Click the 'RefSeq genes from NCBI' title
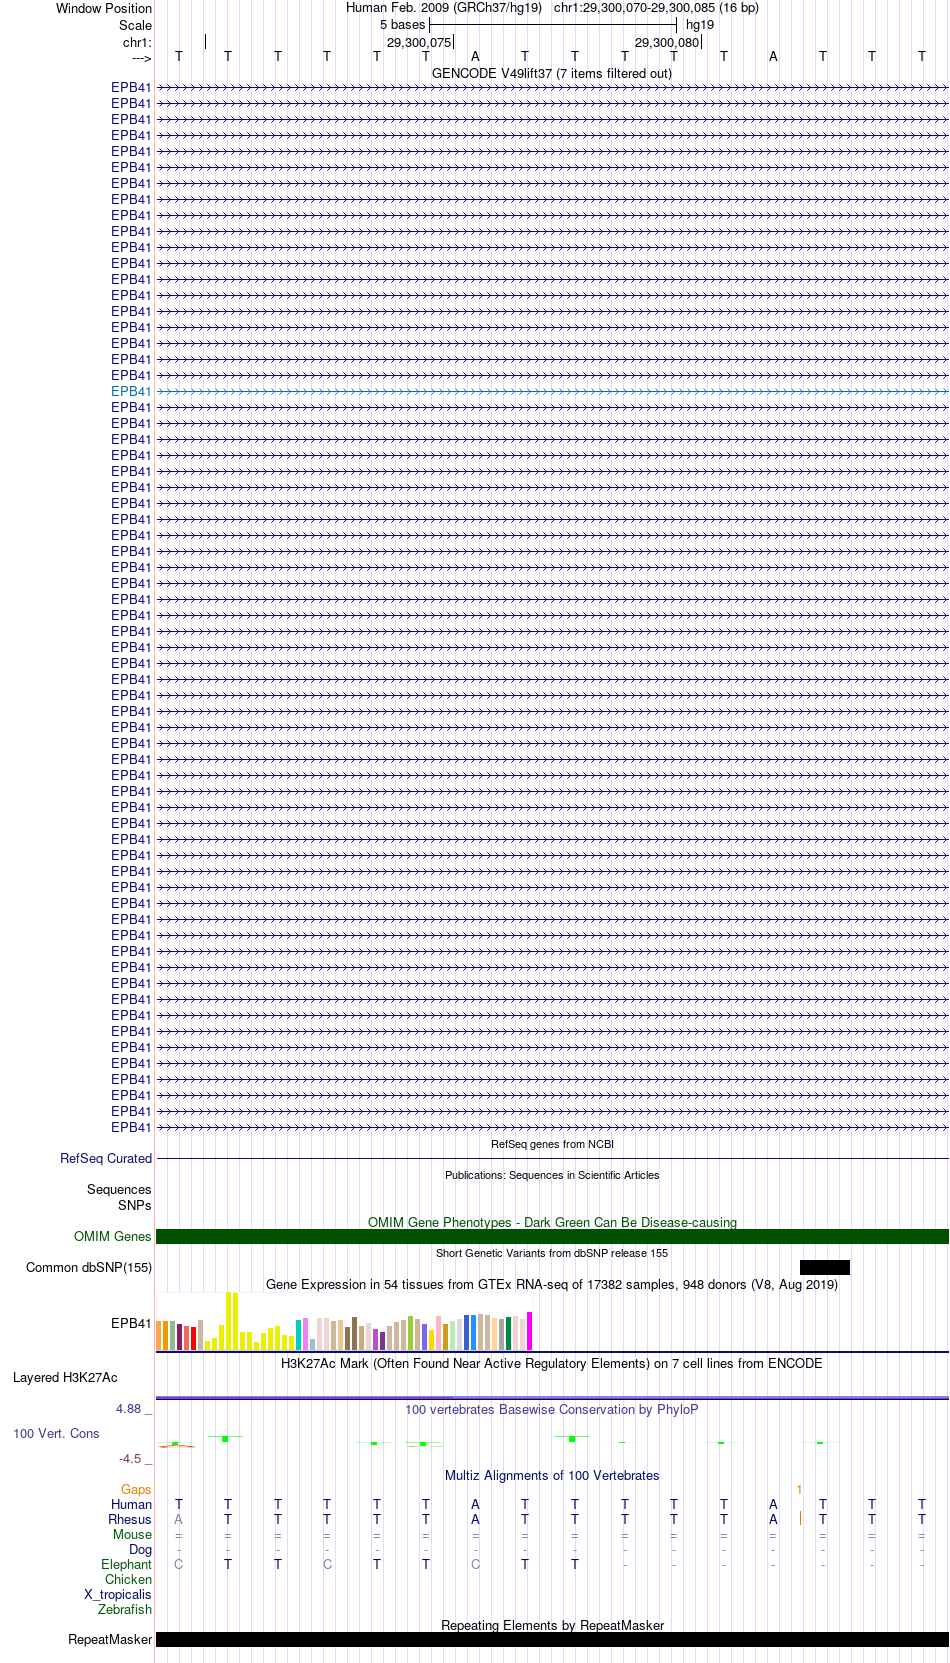The image size is (950, 1663). 552,1144
